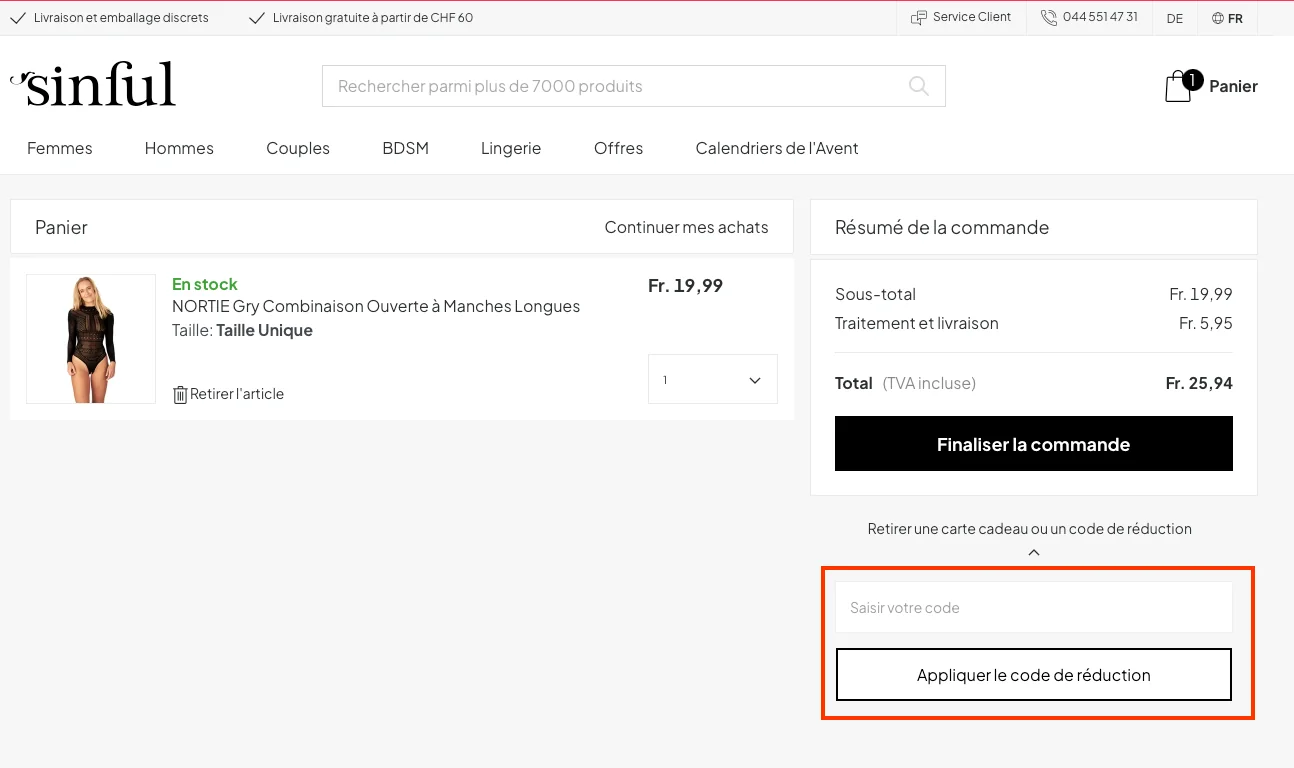Expand 'Retirer une carte cadeau ou un code de réduction'
The height and width of the screenshot is (768, 1294).
pyautogui.click(x=1030, y=528)
